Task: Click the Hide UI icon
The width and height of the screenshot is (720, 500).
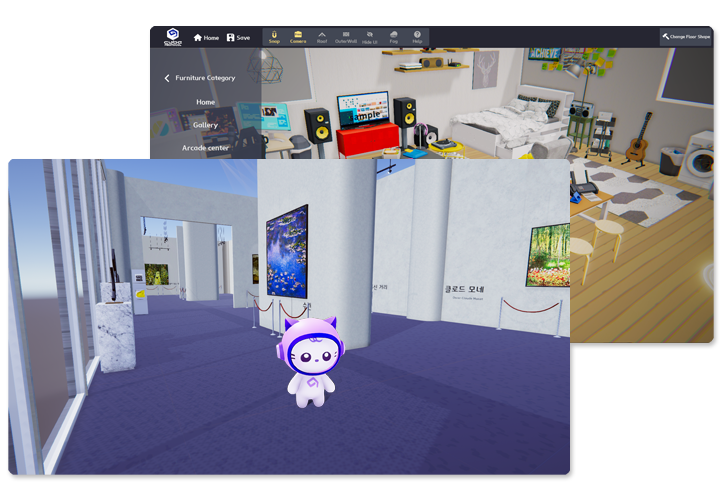Action: [x=370, y=37]
